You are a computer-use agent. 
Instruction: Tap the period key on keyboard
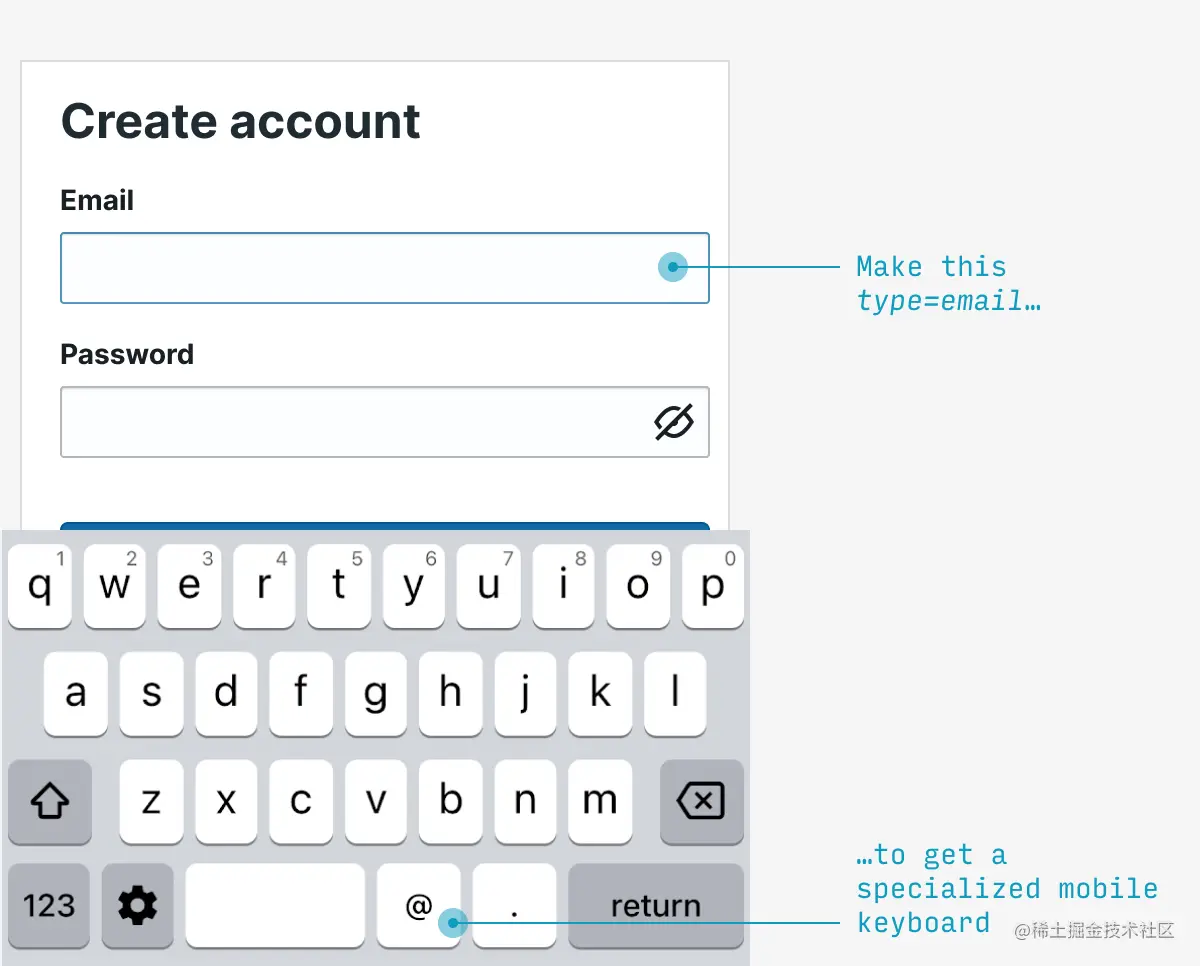click(x=514, y=905)
